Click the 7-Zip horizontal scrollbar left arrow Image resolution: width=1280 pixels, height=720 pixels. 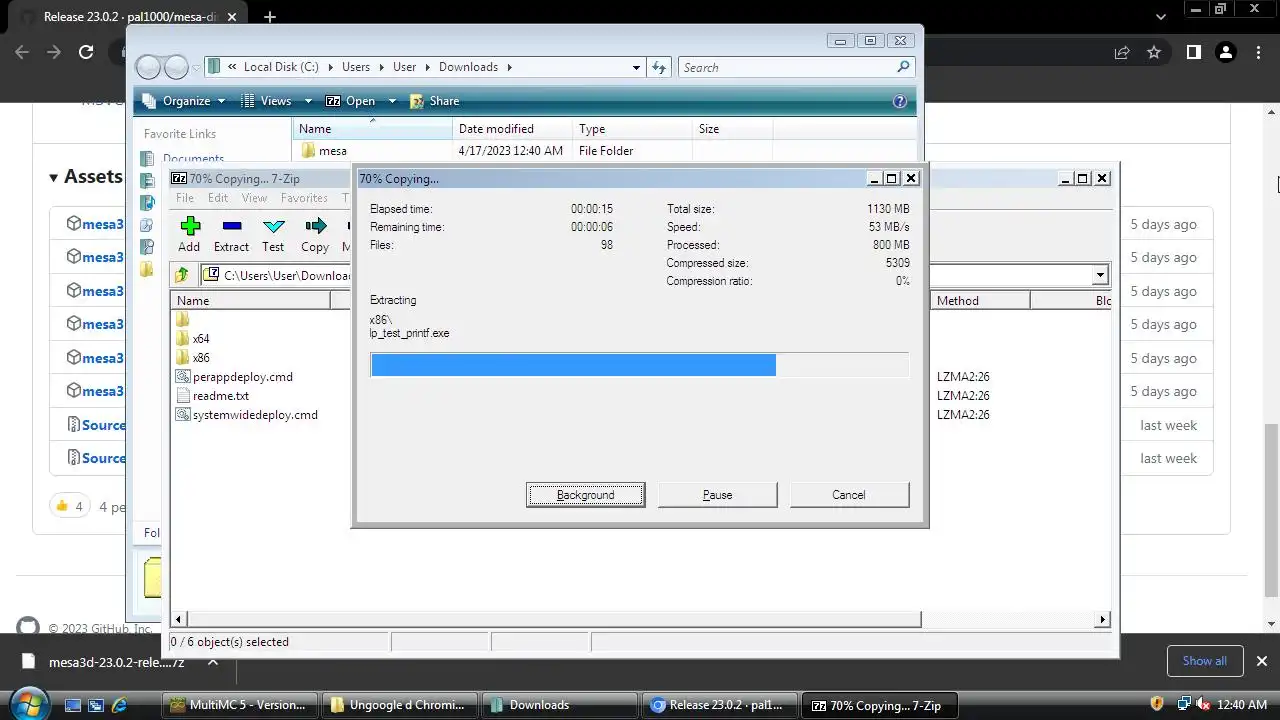click(x=179, y=620)
